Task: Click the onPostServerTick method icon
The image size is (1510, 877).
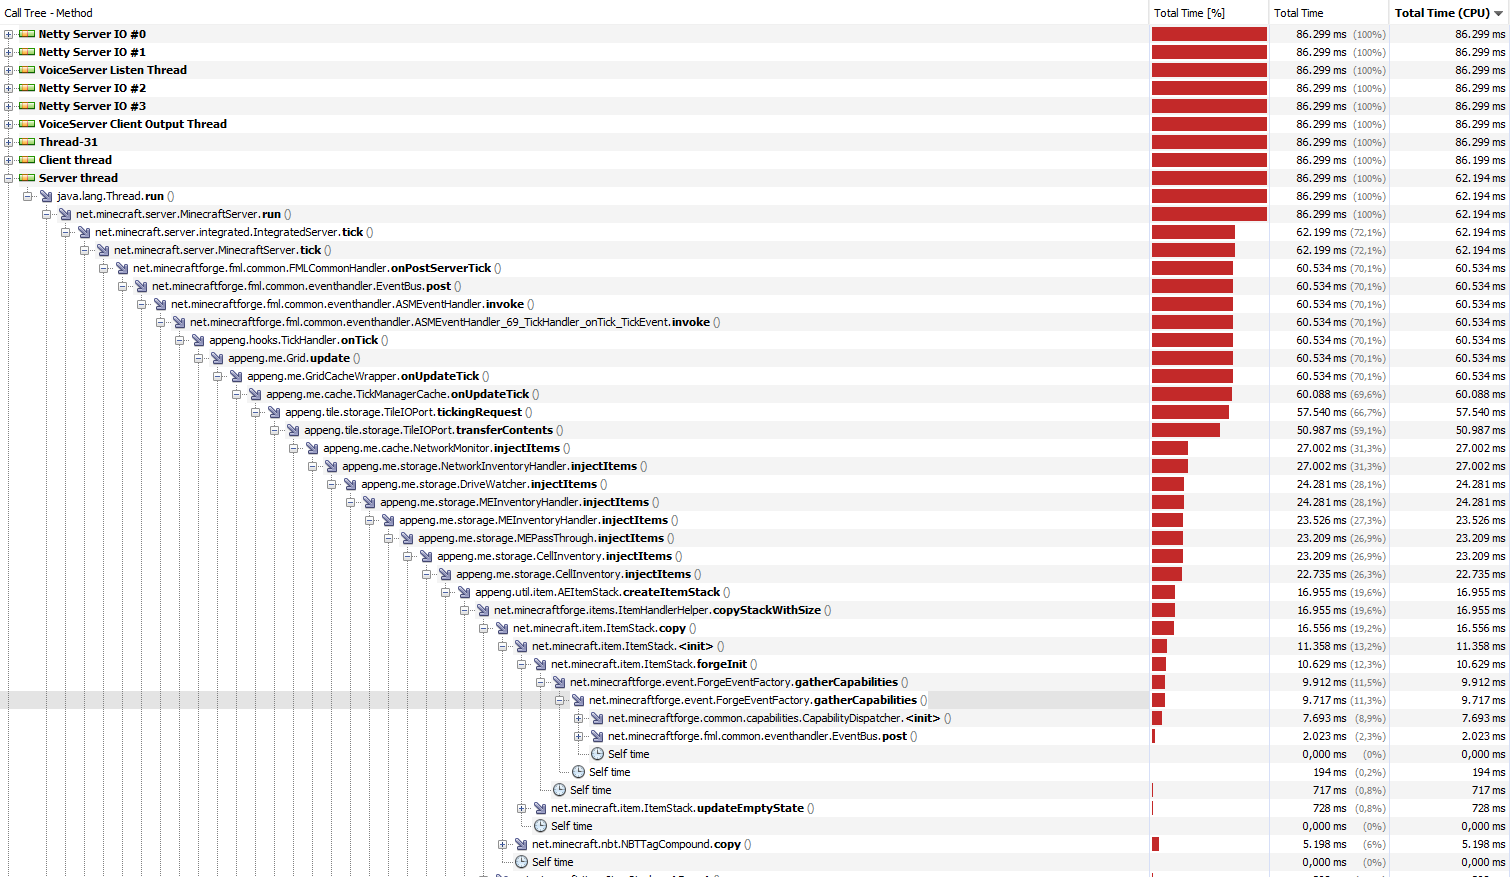Action: point(122,268)
